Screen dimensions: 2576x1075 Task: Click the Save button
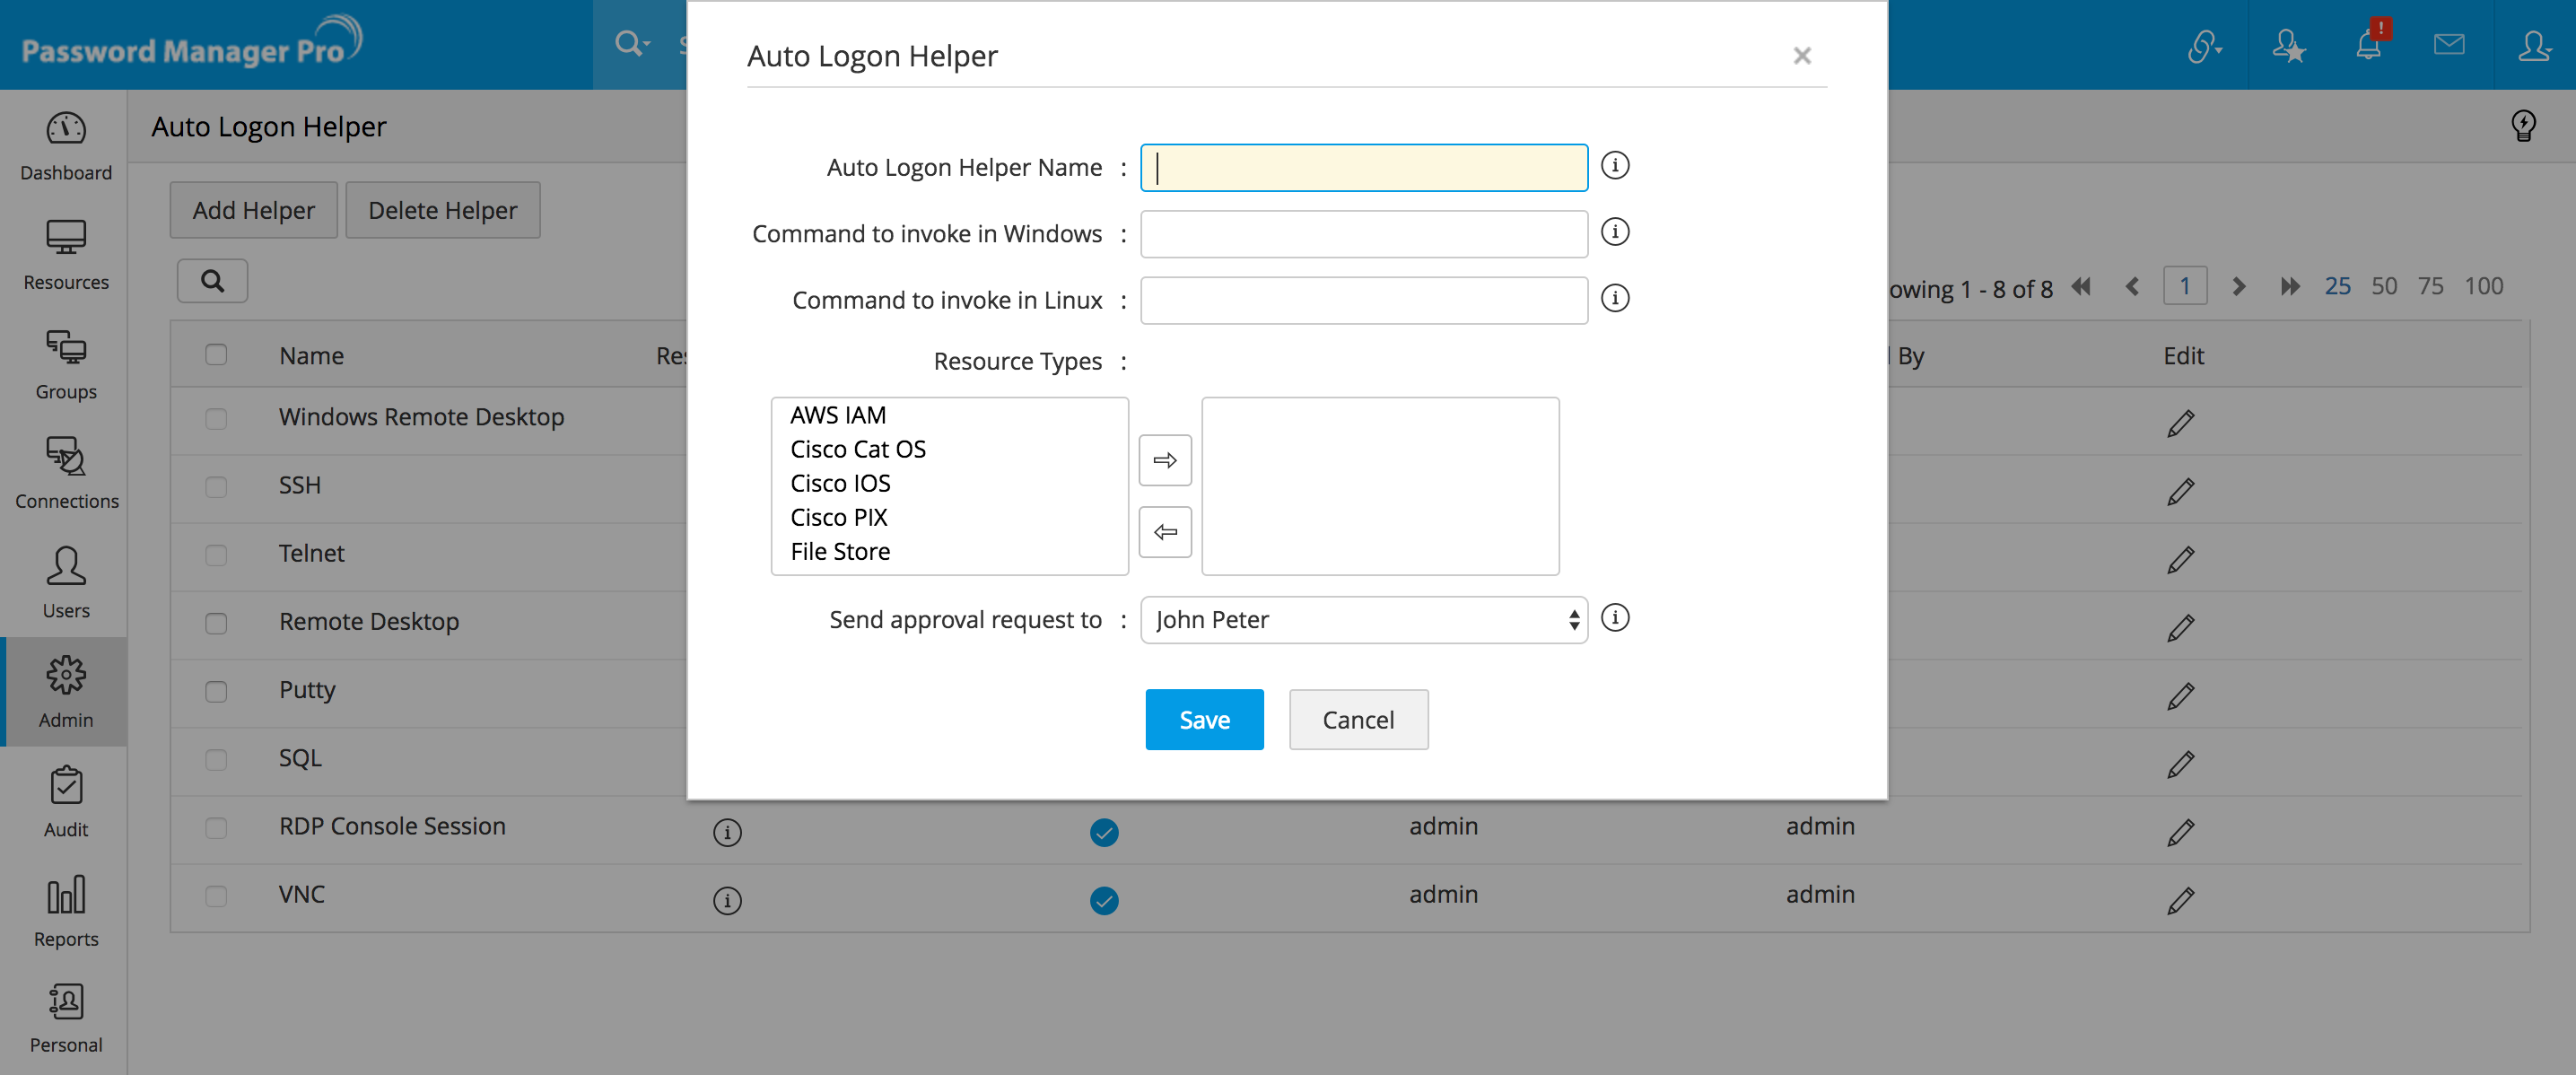(x=1204, y=720)
